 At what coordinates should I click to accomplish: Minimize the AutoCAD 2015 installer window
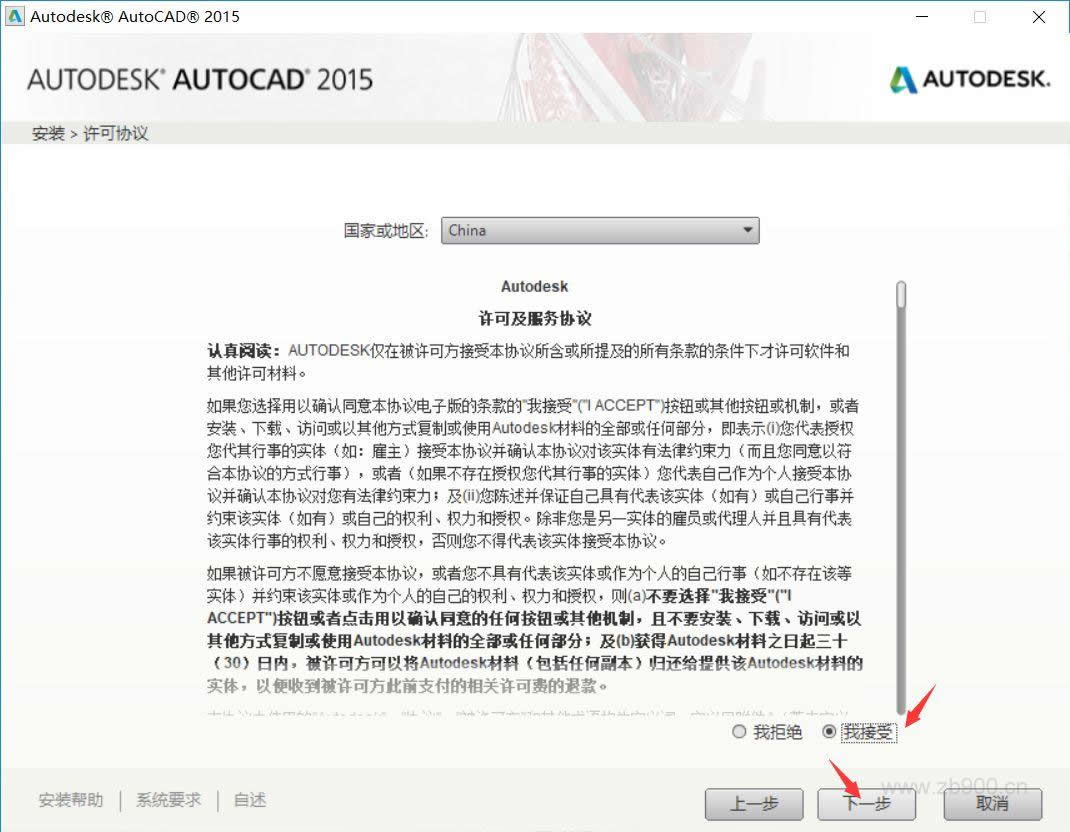click(x=921, y=17)
